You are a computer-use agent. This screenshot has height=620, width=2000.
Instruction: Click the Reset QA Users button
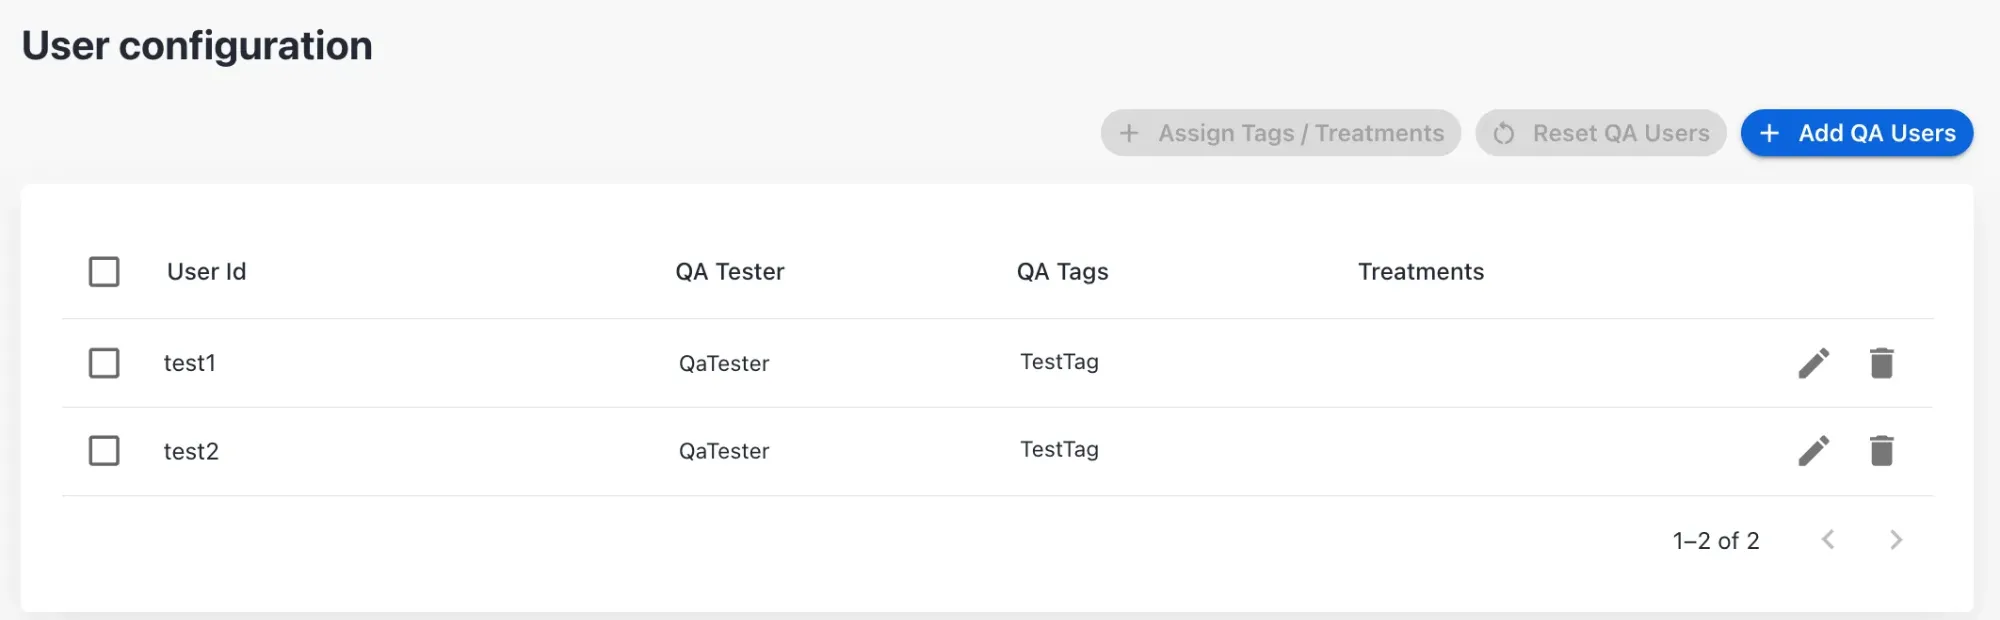pos(1601,133)
